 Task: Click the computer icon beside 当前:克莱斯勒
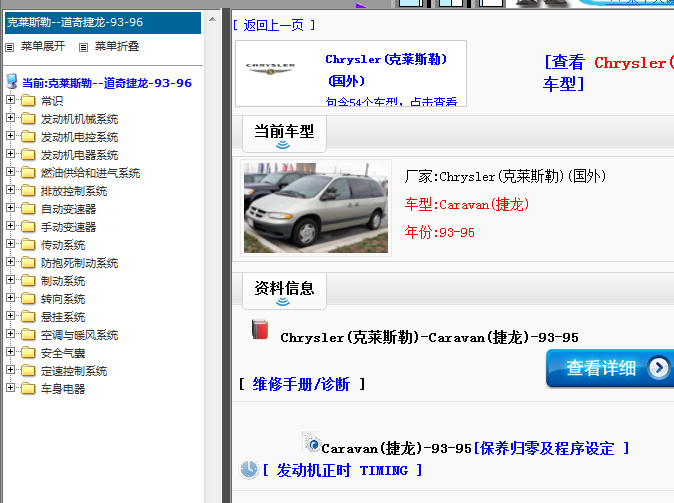12,81
